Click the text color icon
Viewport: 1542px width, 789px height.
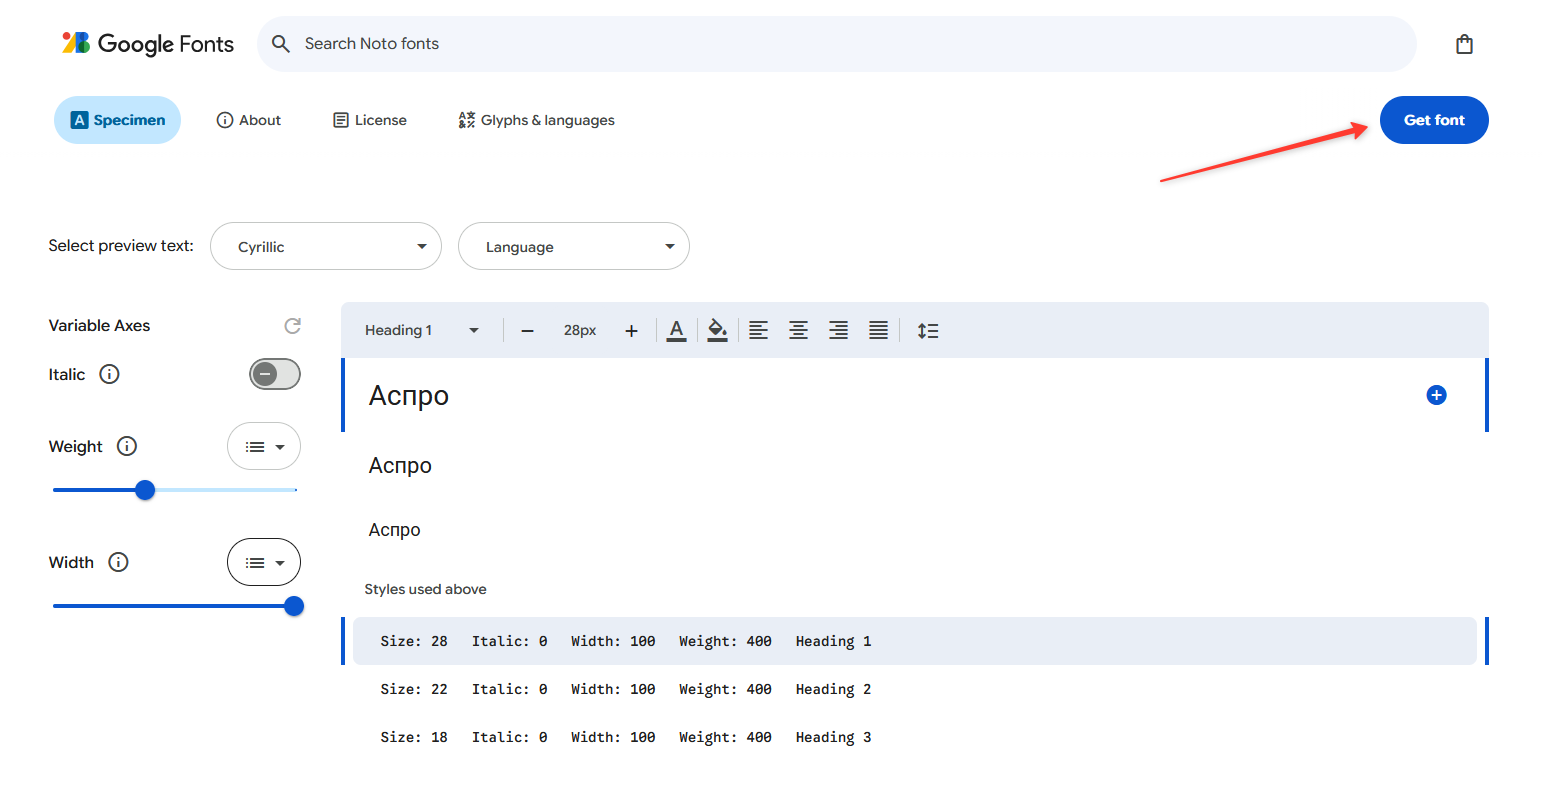tap(676, 330)
